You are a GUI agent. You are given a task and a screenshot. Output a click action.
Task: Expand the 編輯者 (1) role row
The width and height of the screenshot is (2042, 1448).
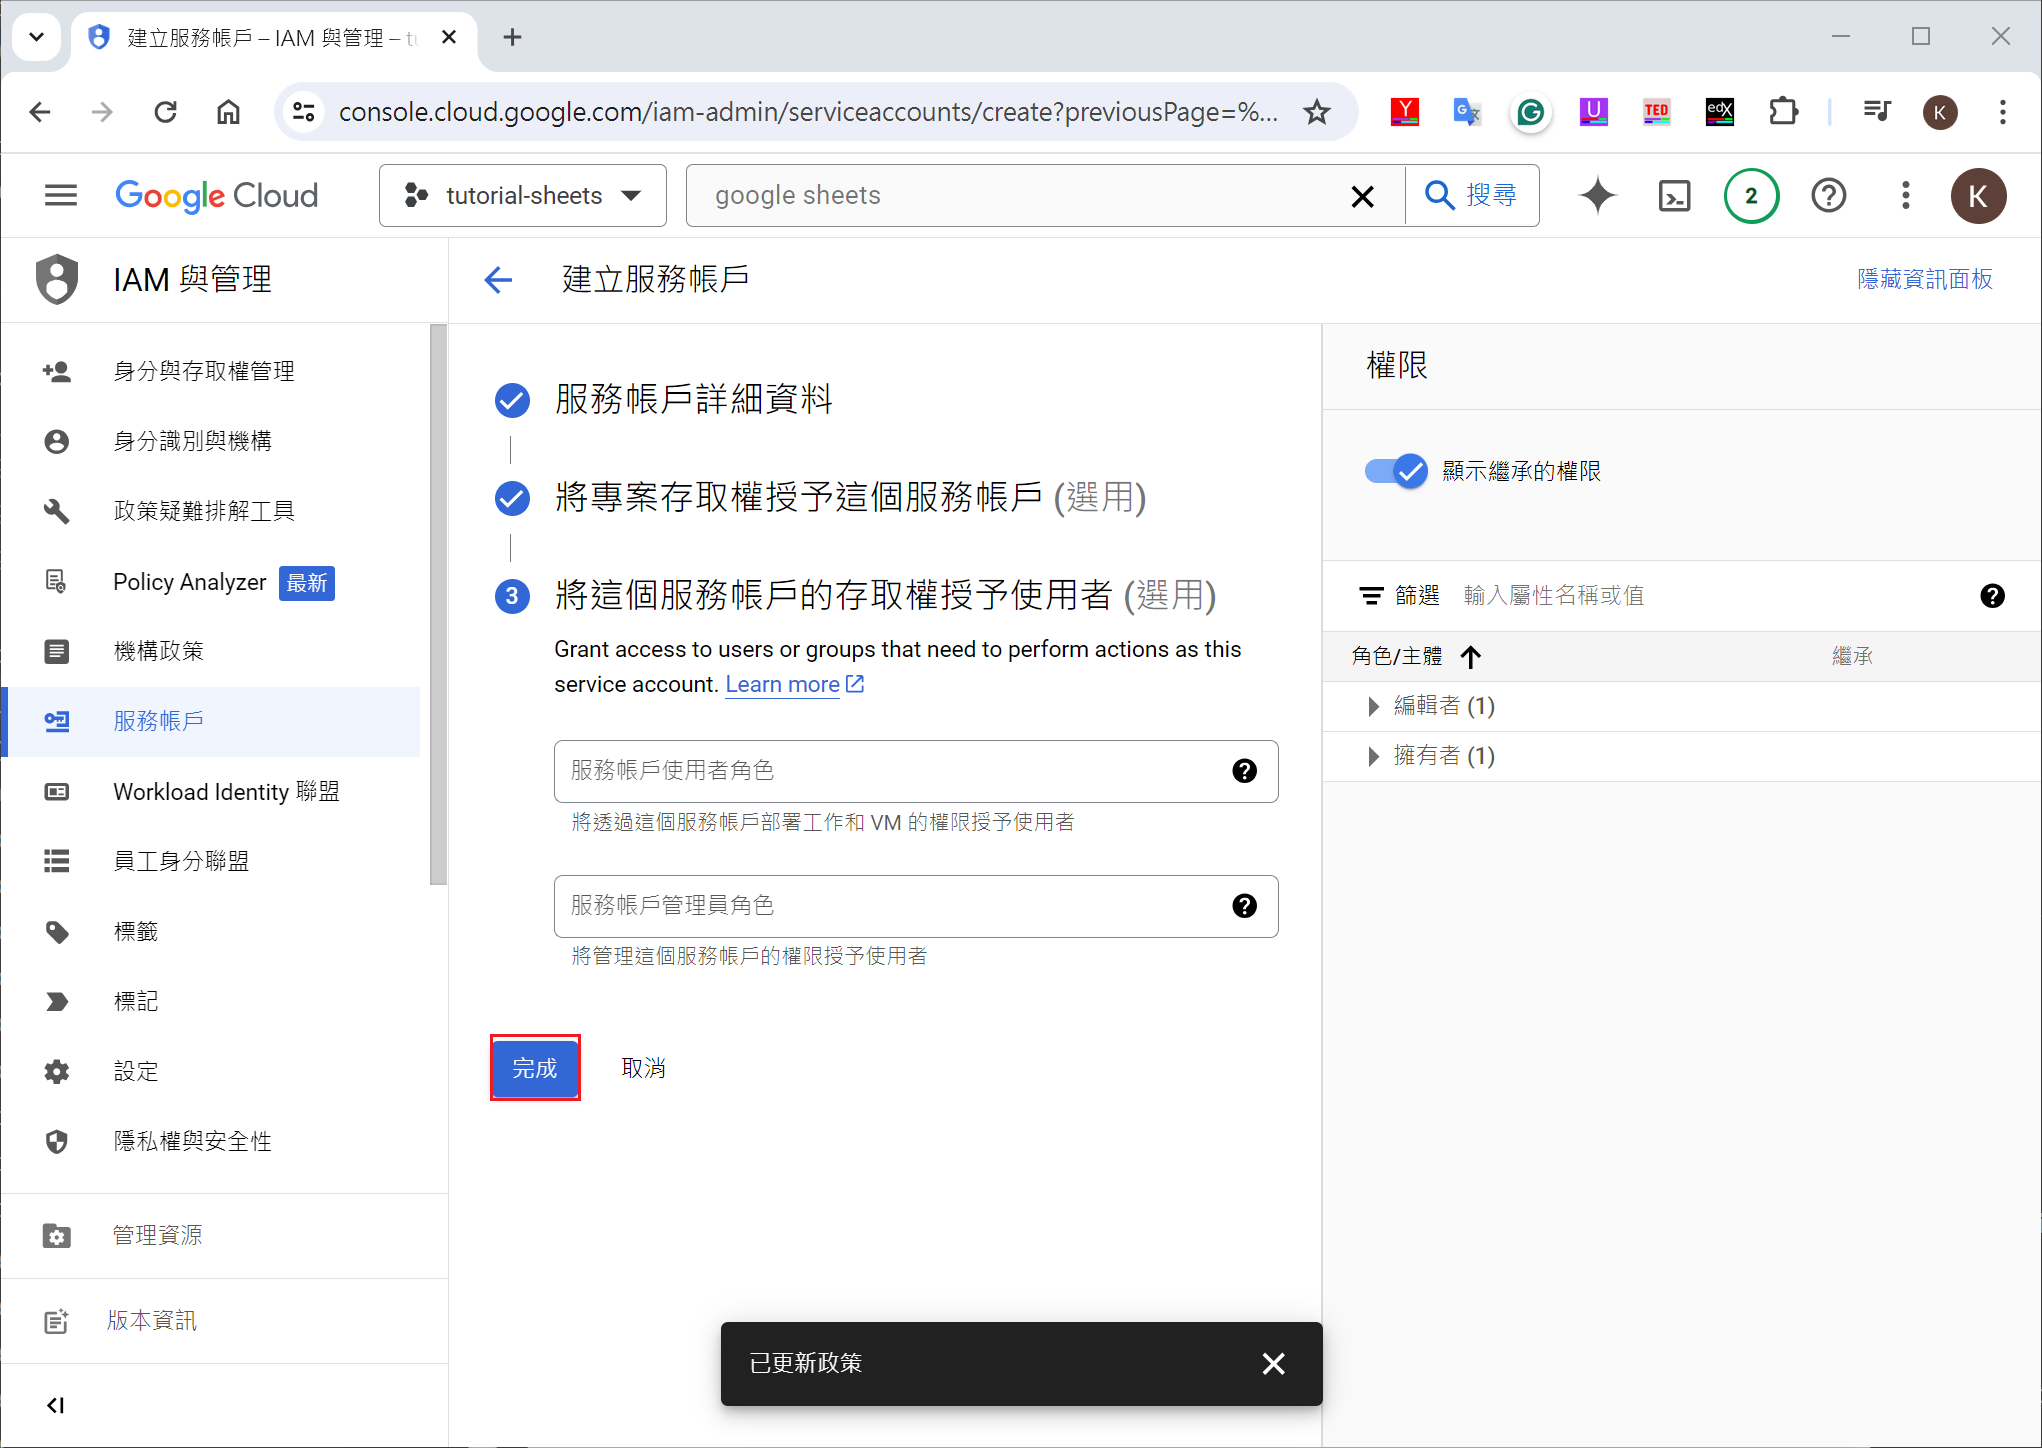(1373, 707)
